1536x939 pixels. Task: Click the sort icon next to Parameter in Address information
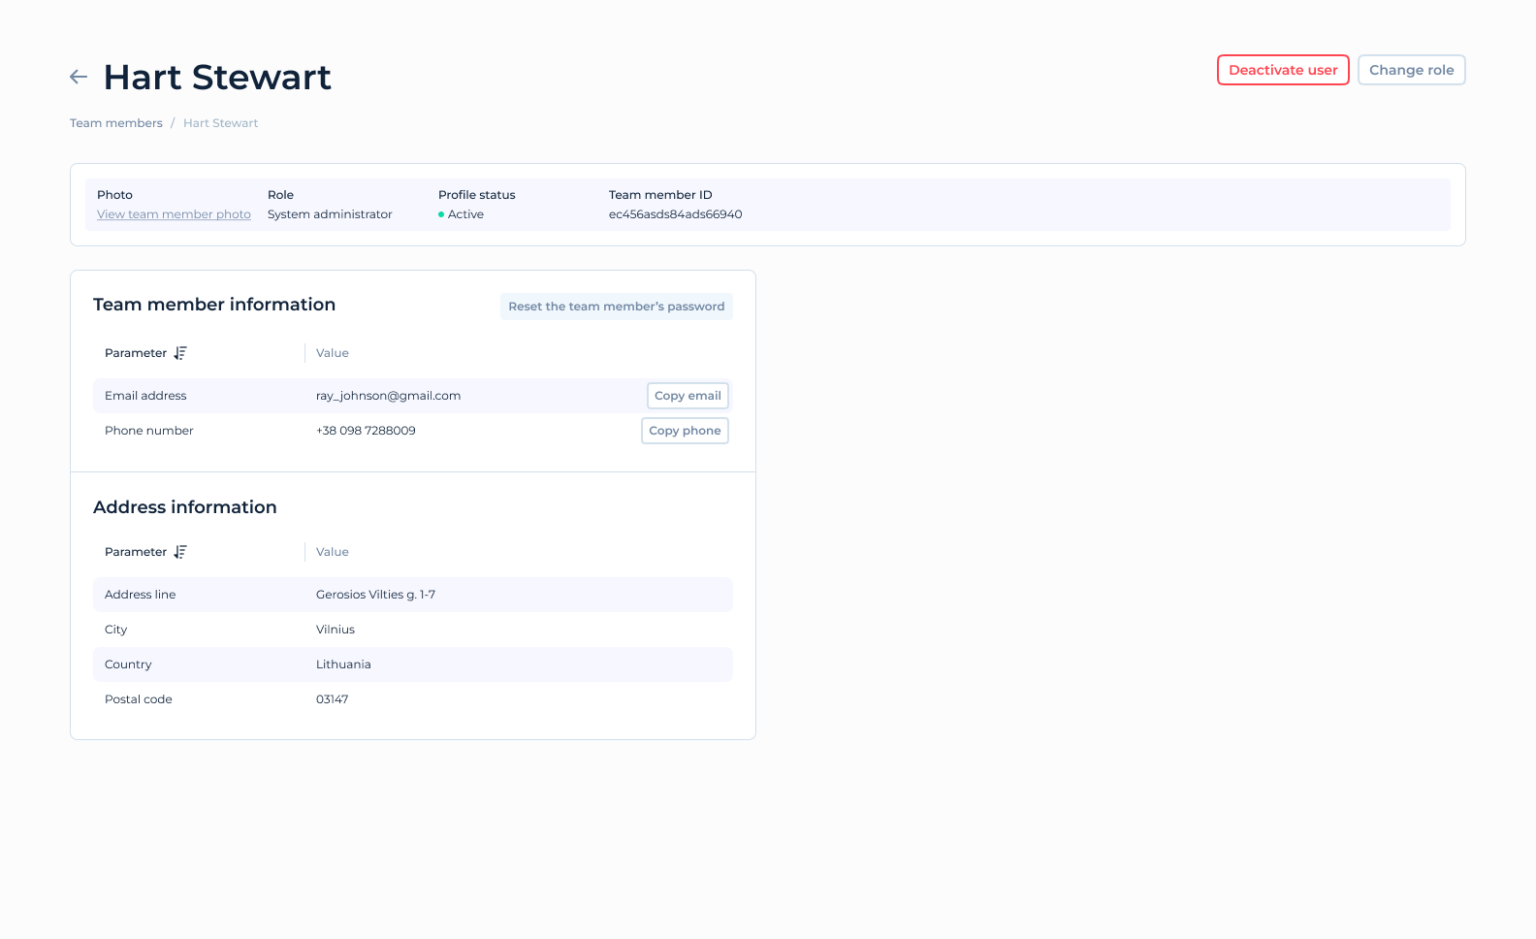pos(180,551)
